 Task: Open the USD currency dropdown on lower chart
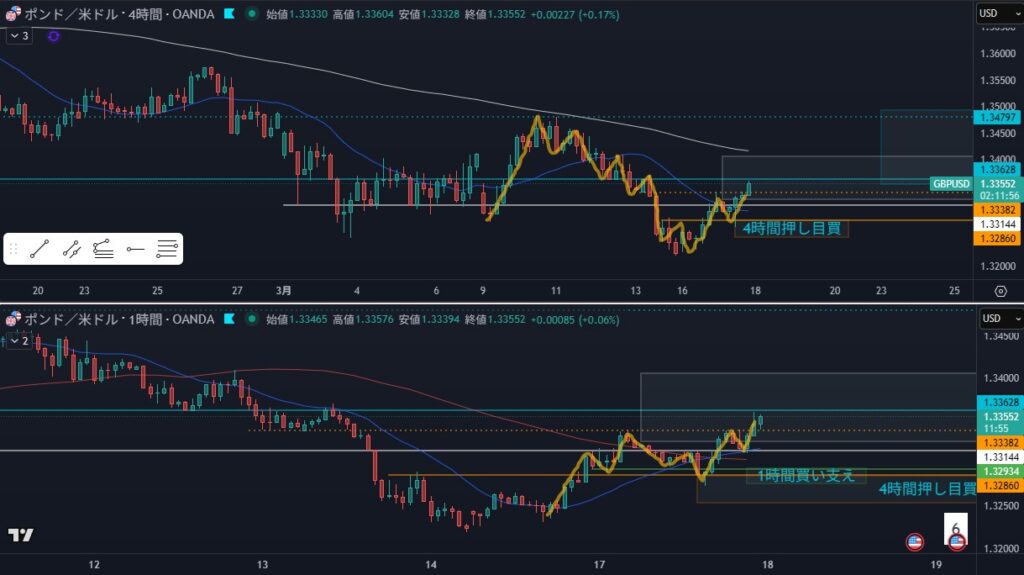point(996,318)
